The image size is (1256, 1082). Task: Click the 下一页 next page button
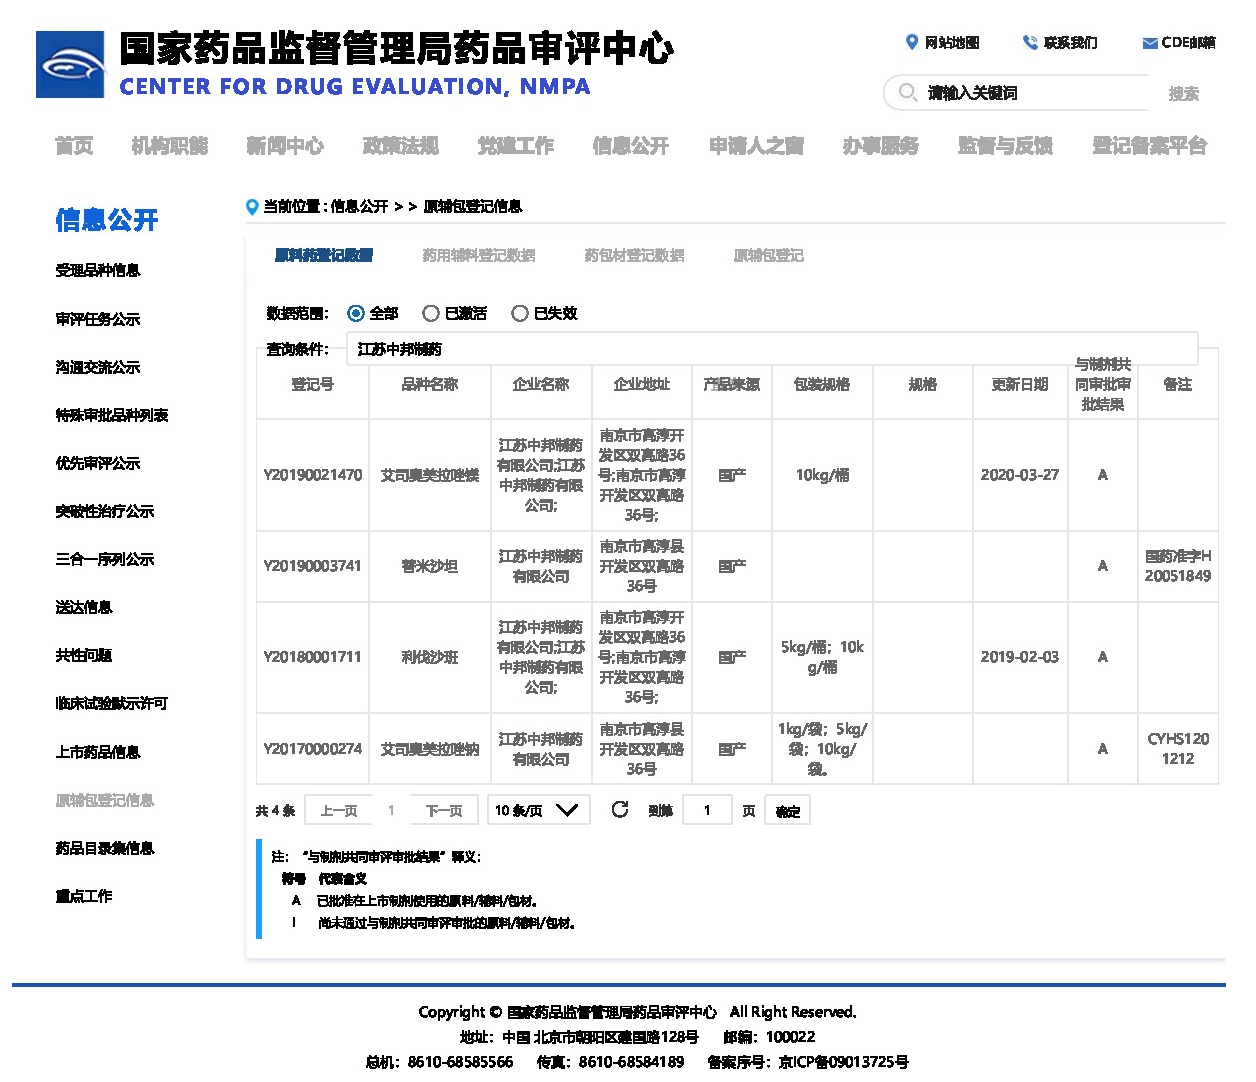pyautogui.click(x=444, y=811)
